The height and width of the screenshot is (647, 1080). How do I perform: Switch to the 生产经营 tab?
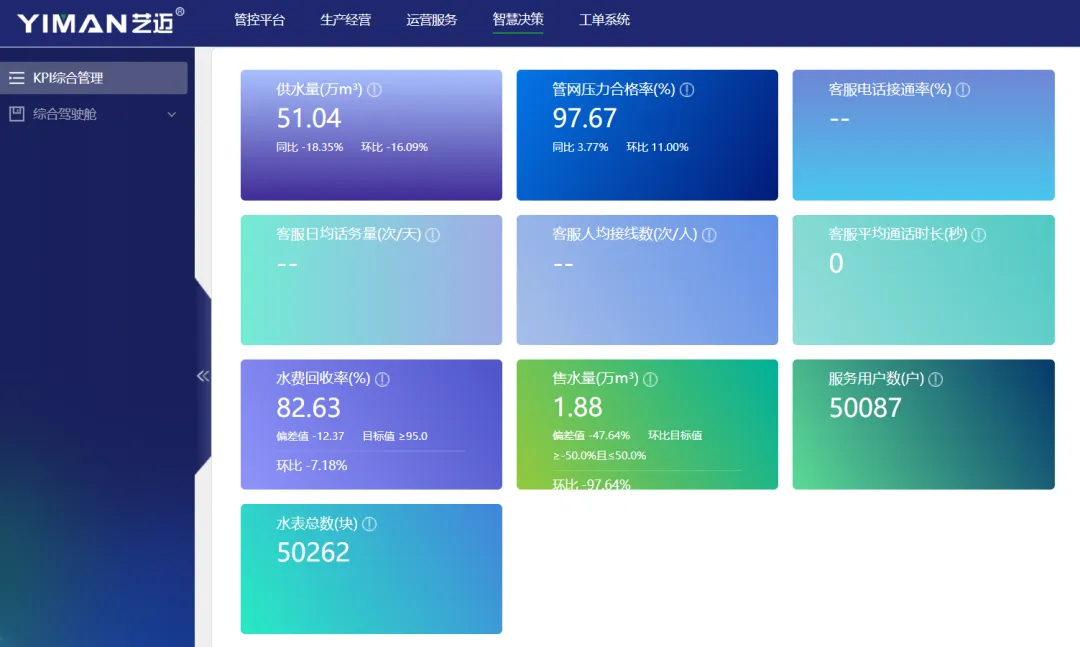coord(345,20)
